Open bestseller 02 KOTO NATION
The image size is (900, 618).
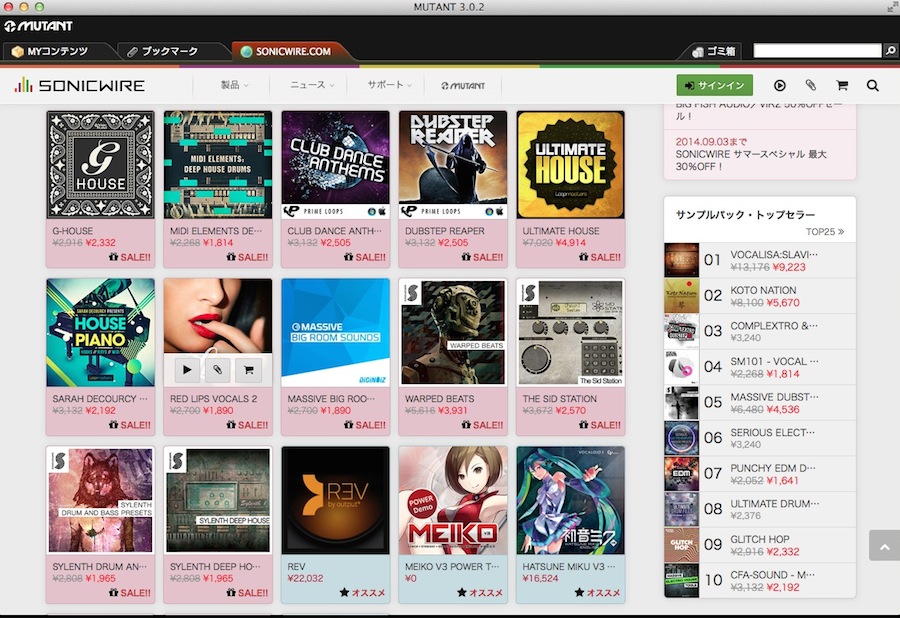tap(760, 296)
